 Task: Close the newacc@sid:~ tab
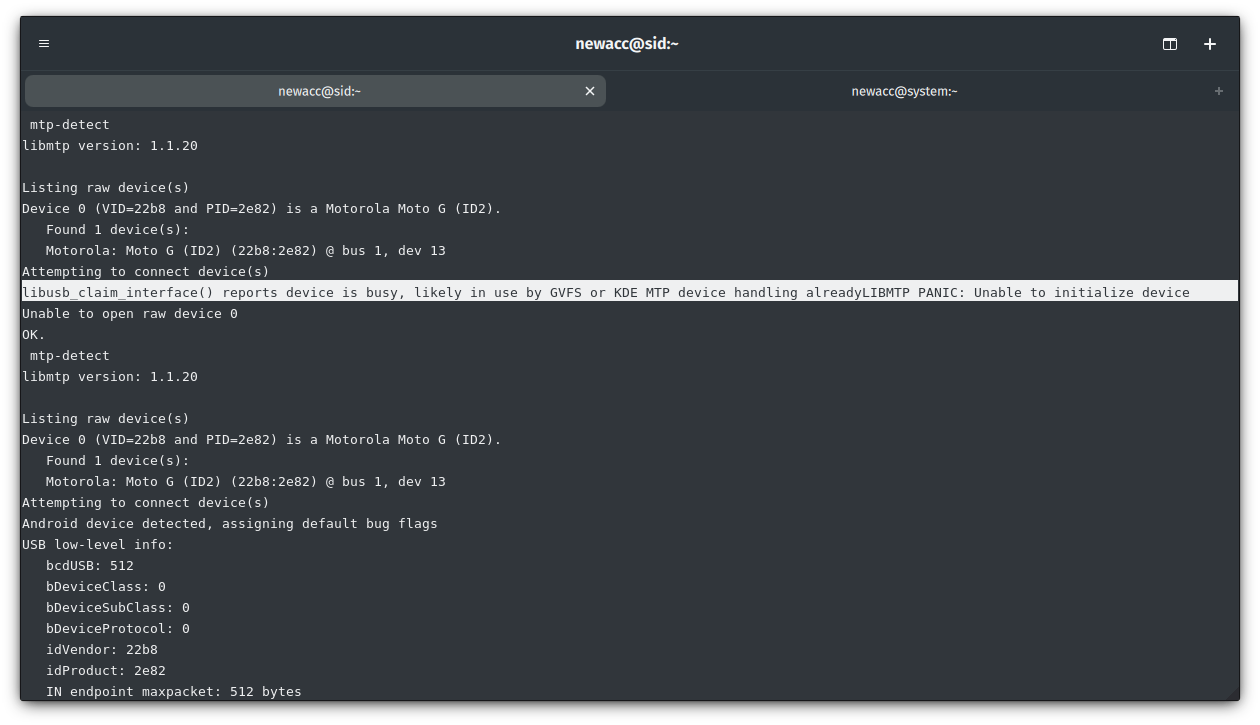pyautogui.click(x=590, y=91)
